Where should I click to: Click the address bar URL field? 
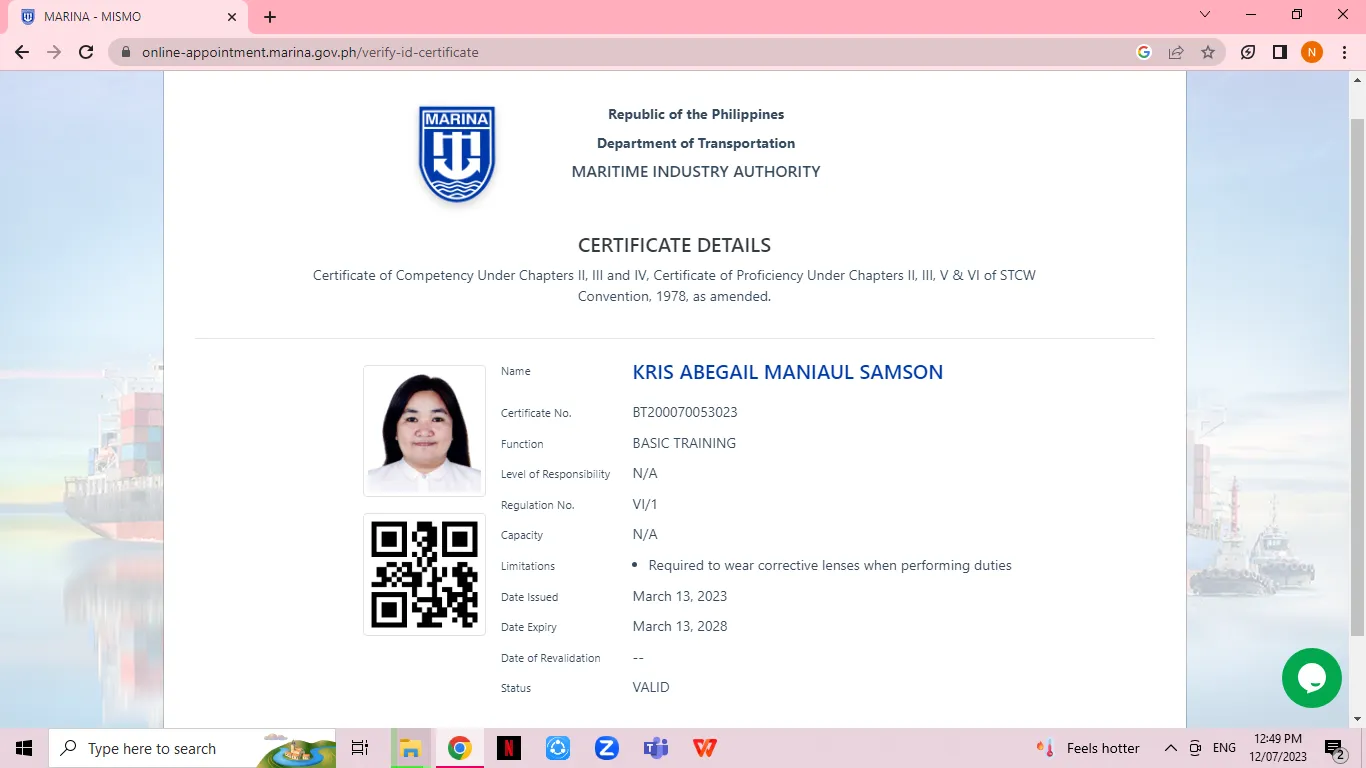point(600,52)
